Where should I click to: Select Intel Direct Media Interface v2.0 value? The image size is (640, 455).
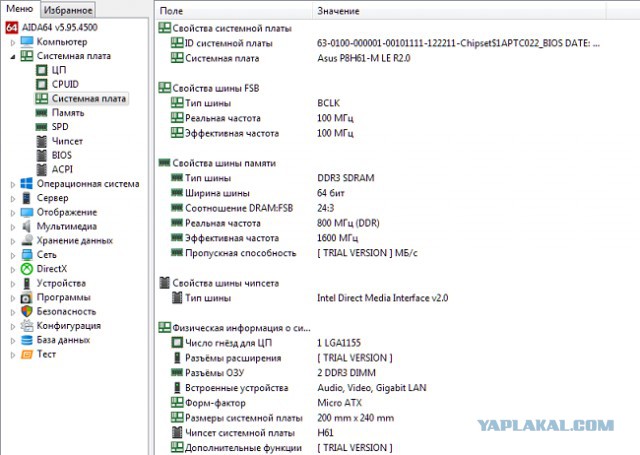point(382,298)
